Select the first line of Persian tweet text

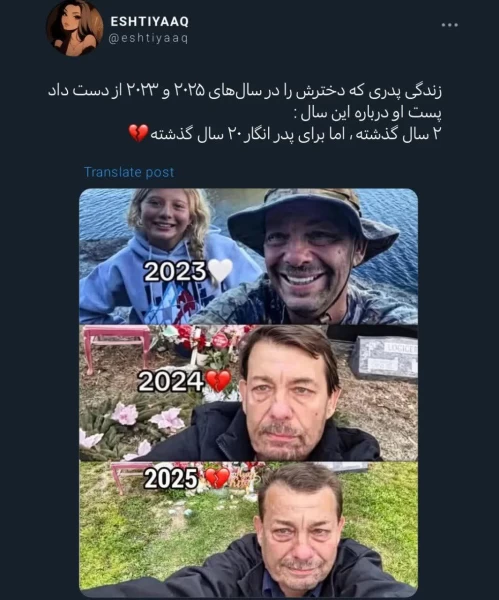[x=245, y=91]
